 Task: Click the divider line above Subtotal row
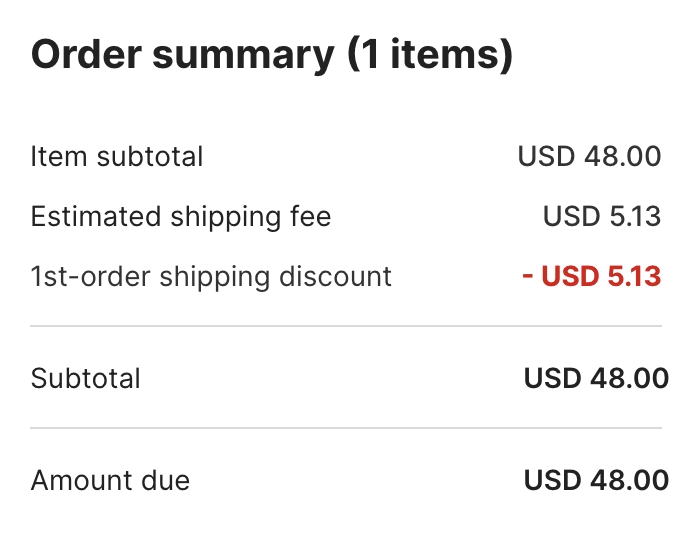pyautogui.click(x=346, y=327)
